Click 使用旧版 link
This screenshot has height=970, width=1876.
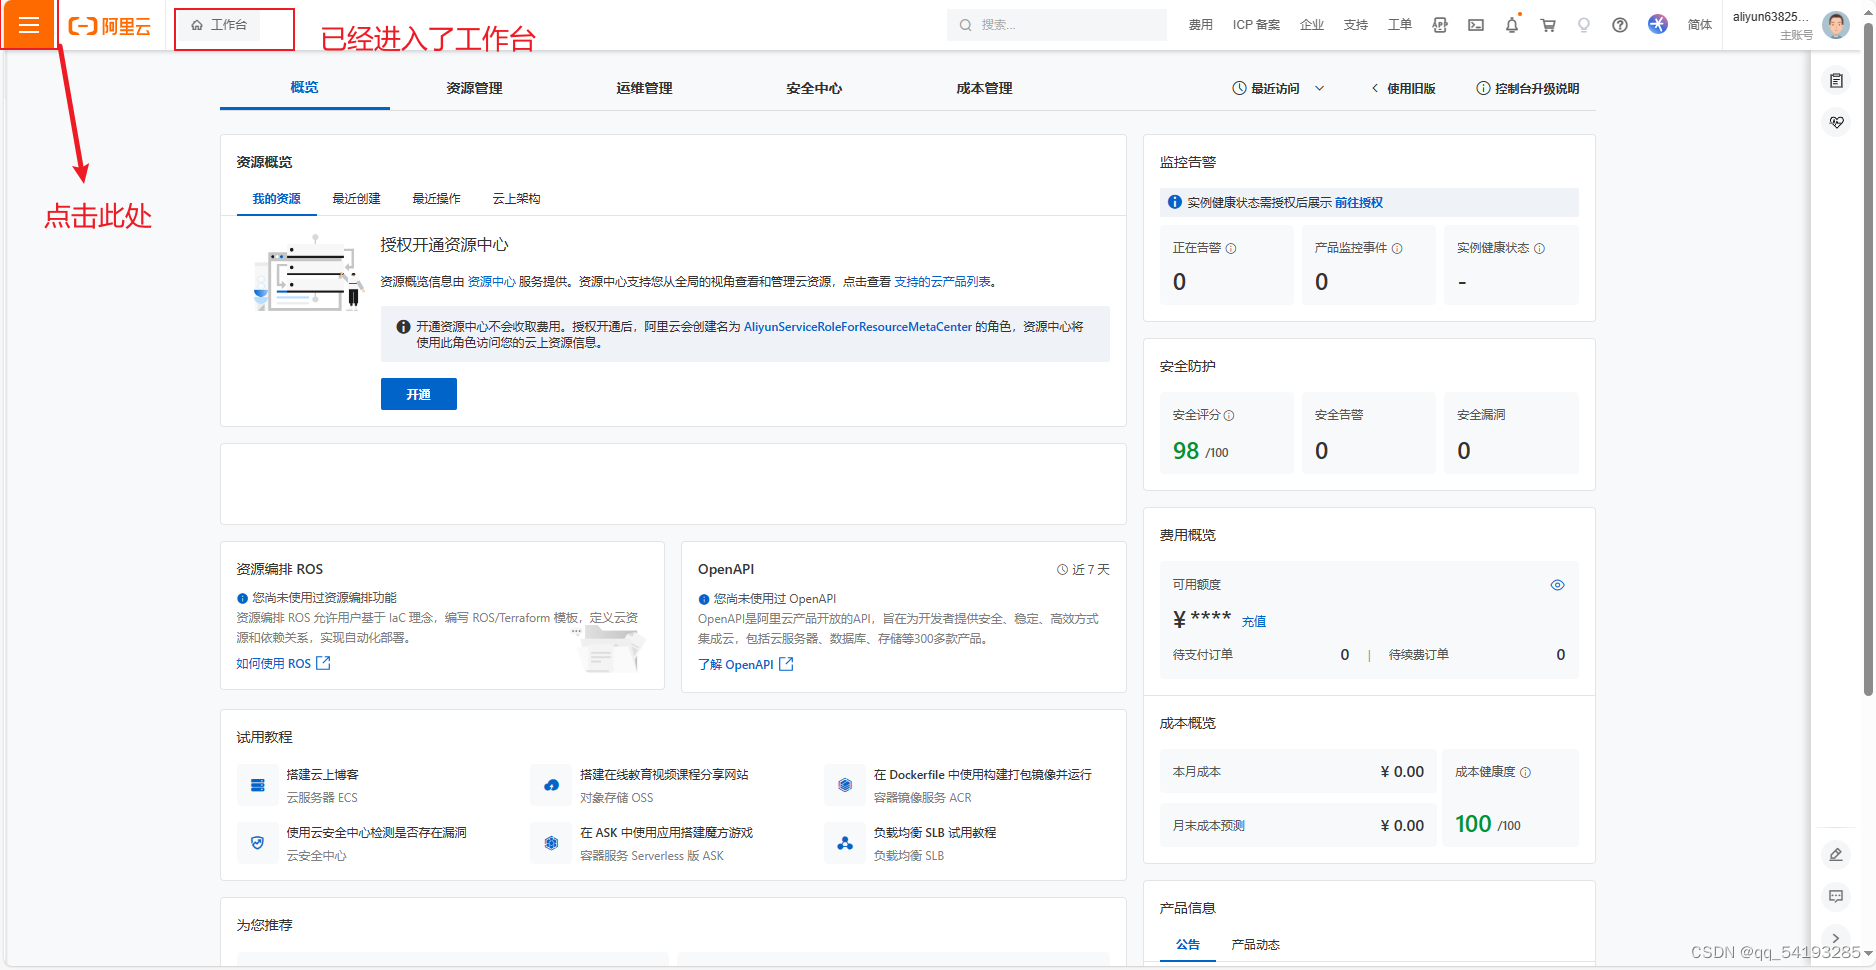point(1403,88)
